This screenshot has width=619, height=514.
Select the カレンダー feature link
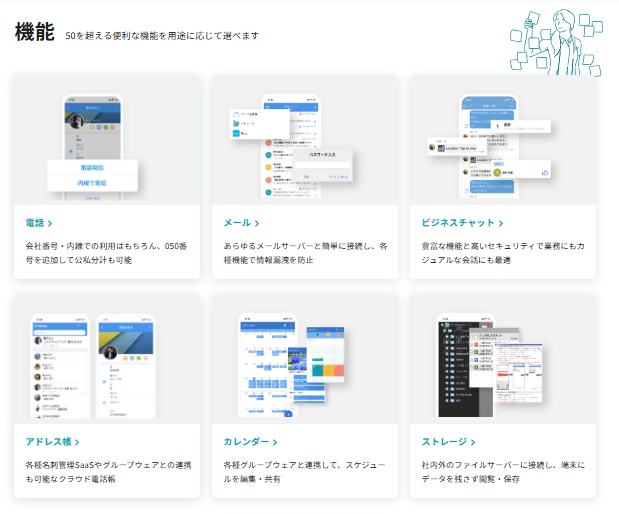[x=247, y=441]
